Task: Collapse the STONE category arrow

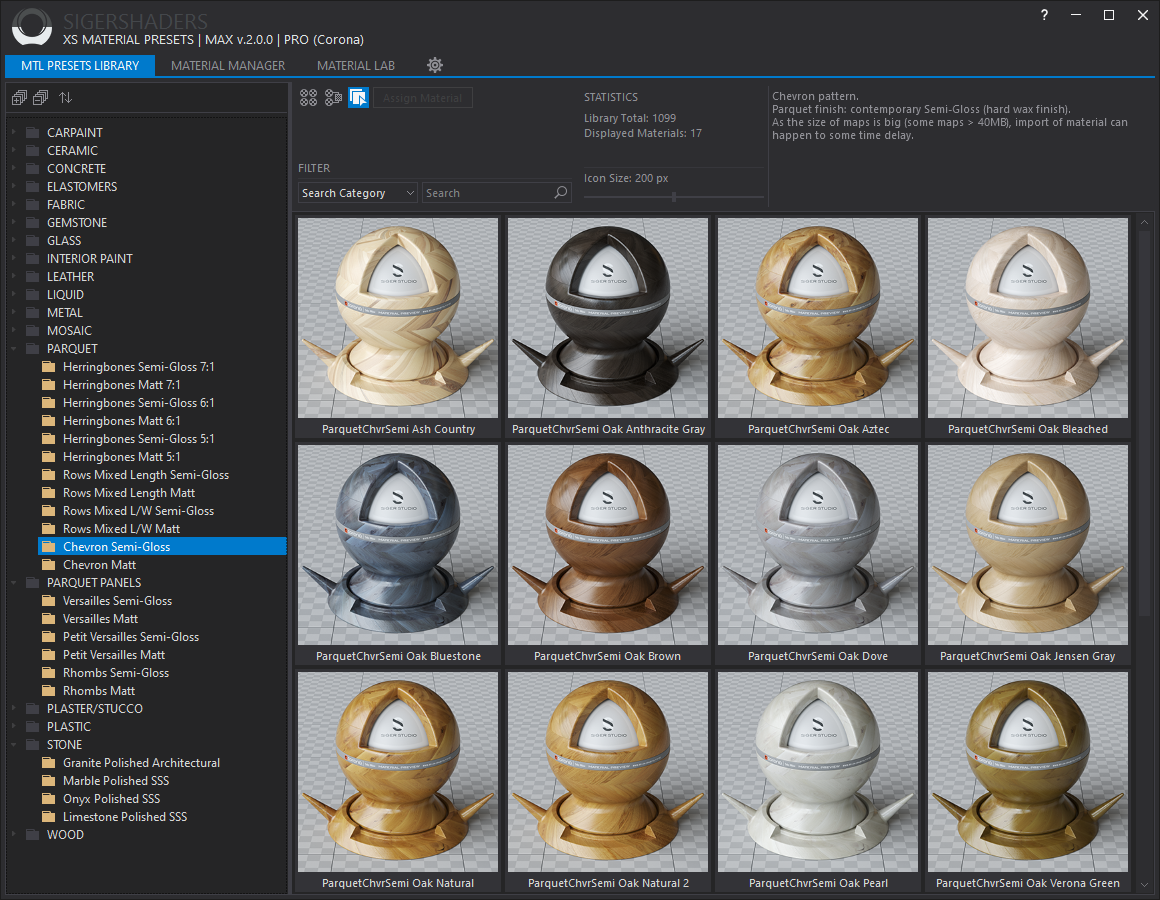Action: pyautogui.click(x=14, y=745)
